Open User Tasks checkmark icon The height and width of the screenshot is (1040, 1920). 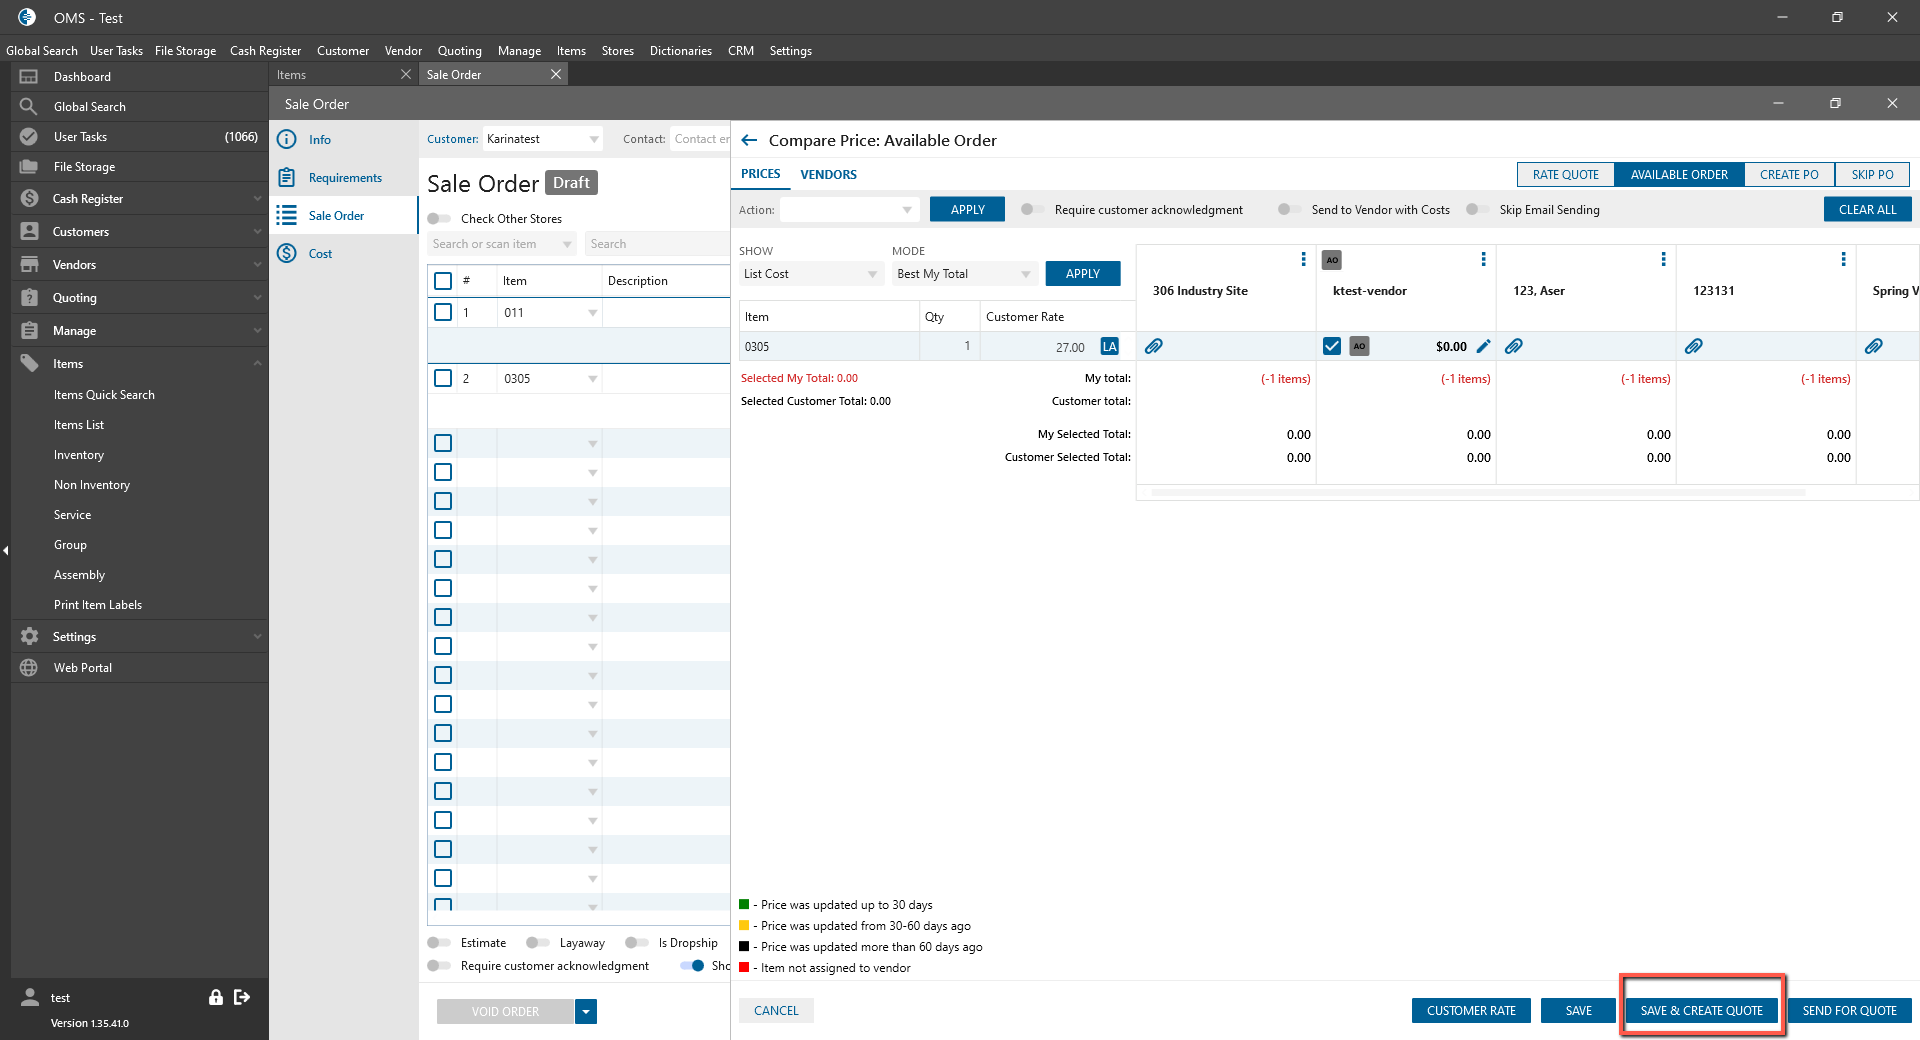29,137
